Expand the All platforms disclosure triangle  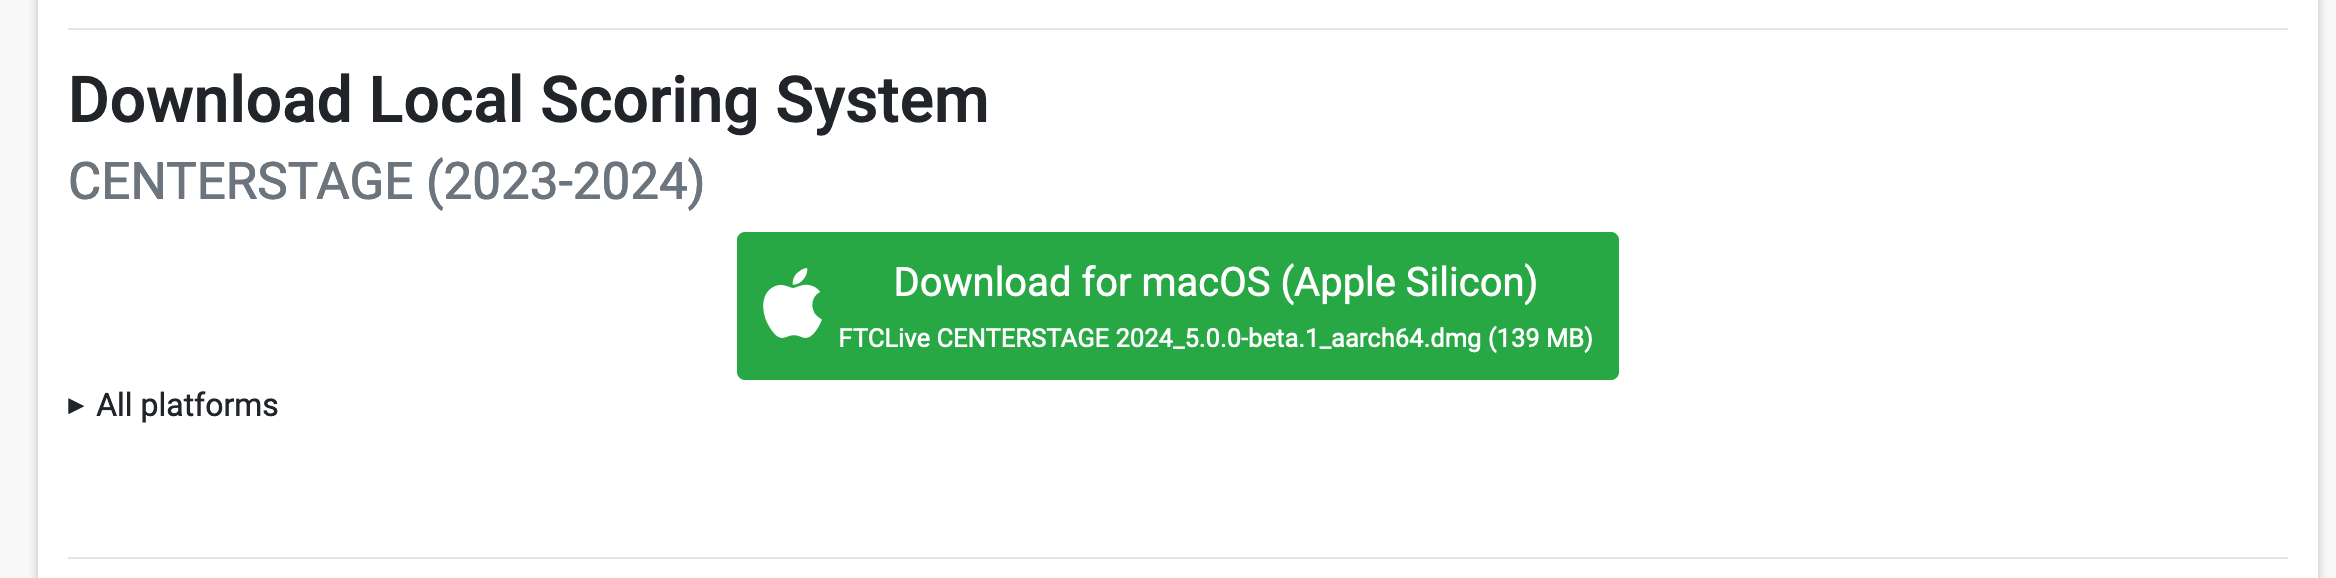pyautogui.click(x=76, y=405)
